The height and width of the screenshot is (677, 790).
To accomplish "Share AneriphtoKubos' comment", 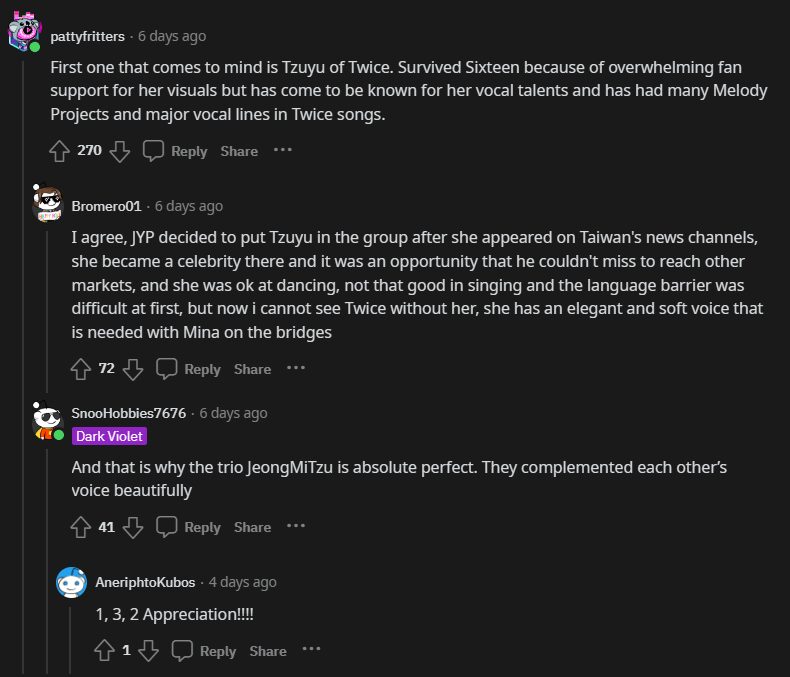I will [x=268, y=651].
